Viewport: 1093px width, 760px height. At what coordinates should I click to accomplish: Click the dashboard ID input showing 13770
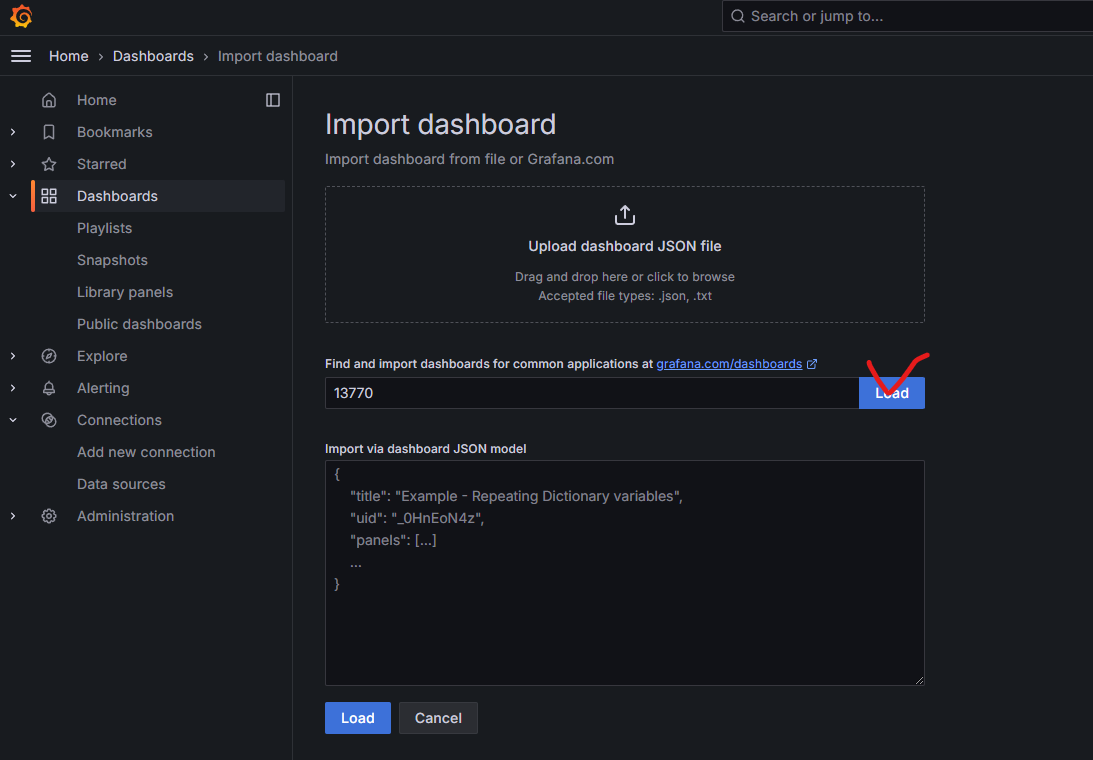click(590, 393)
